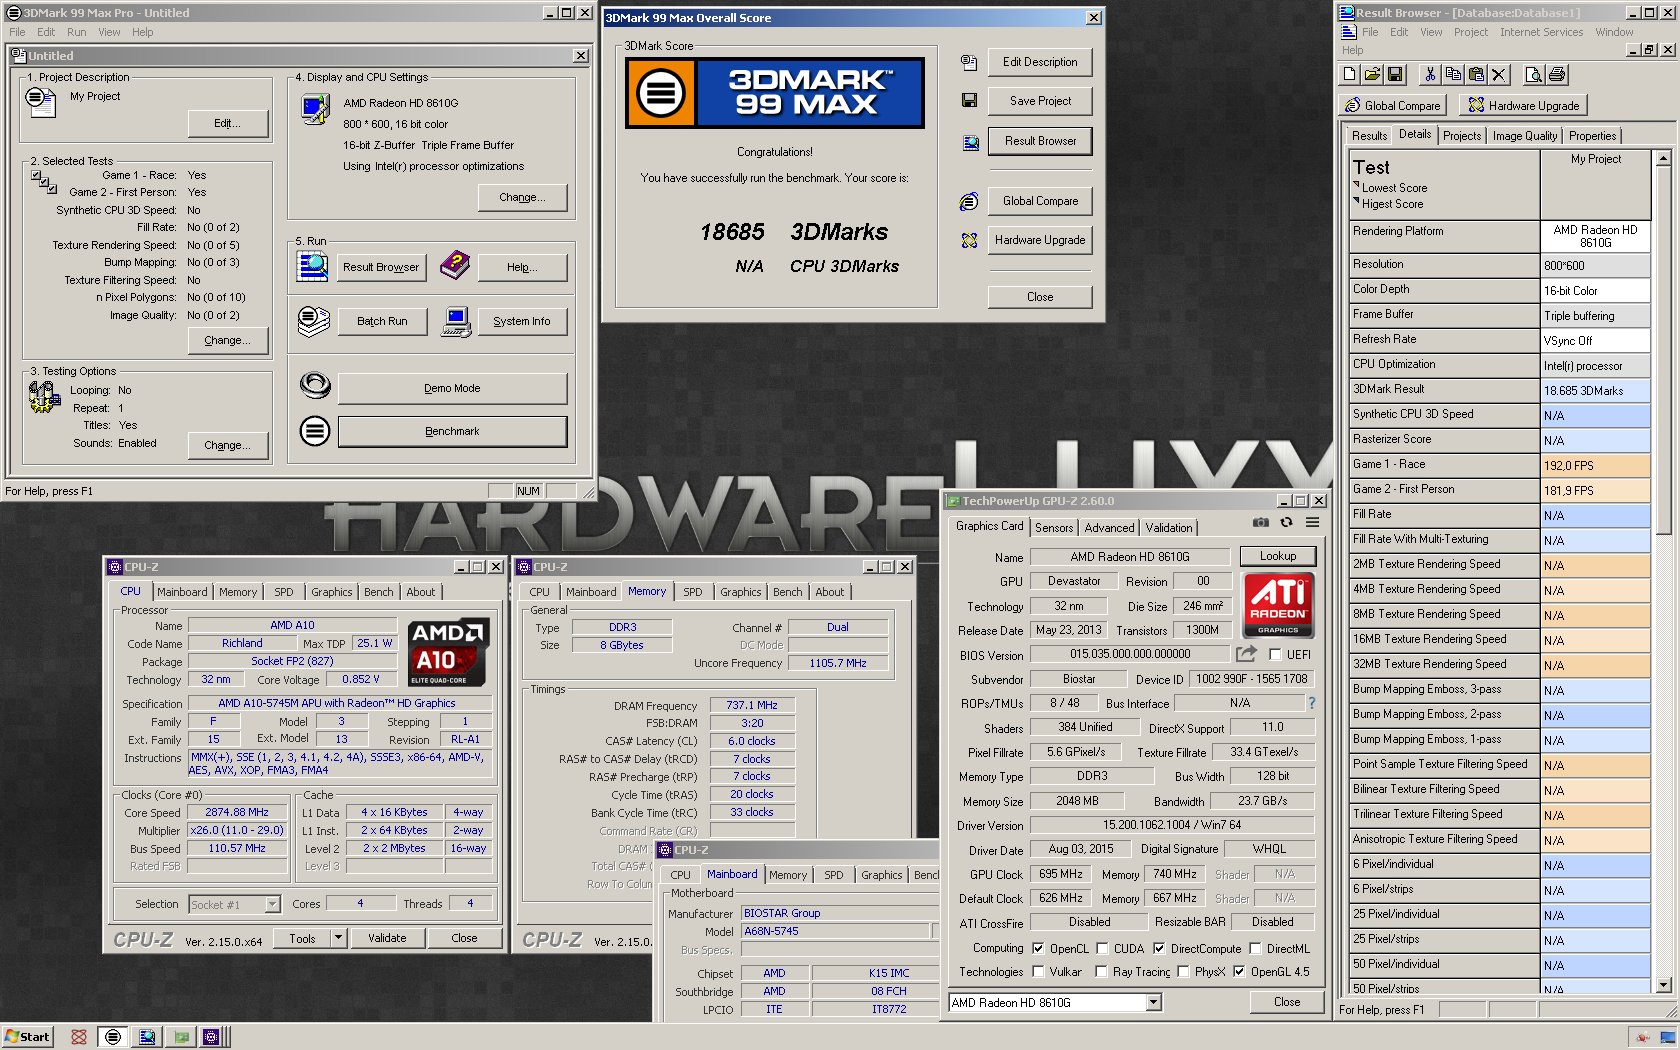Click Save Project disk icon in score dialog
The width and height of the screenshot is (1680, 1050).
968,100
